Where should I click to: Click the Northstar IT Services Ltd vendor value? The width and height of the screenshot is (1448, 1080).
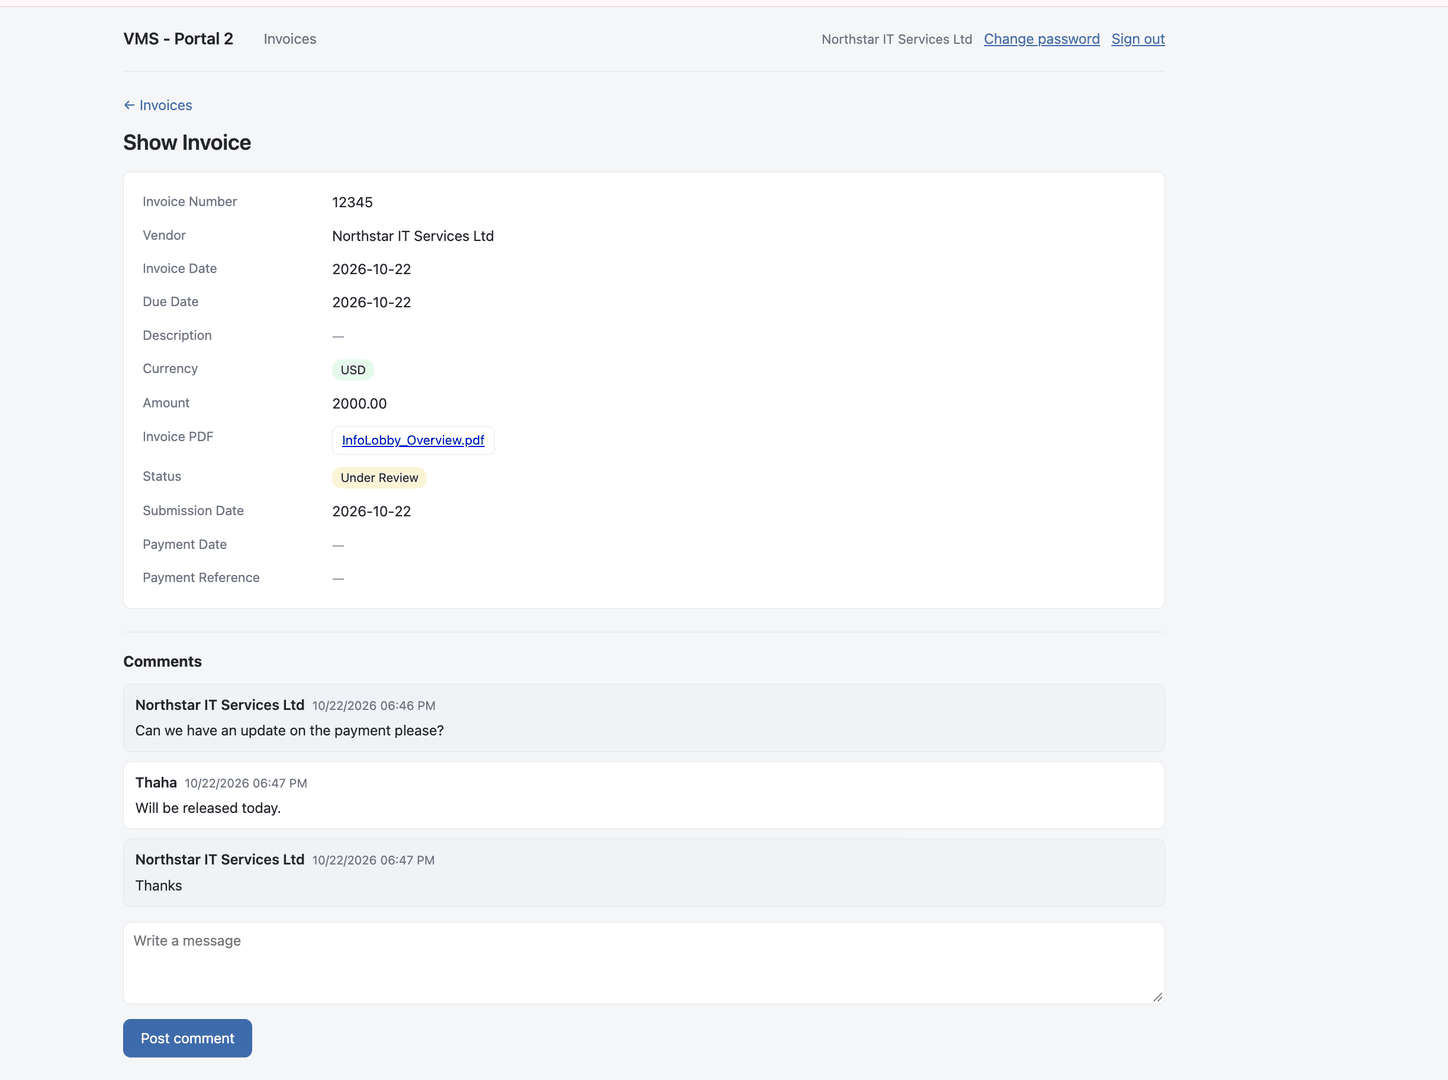(413, 236)
